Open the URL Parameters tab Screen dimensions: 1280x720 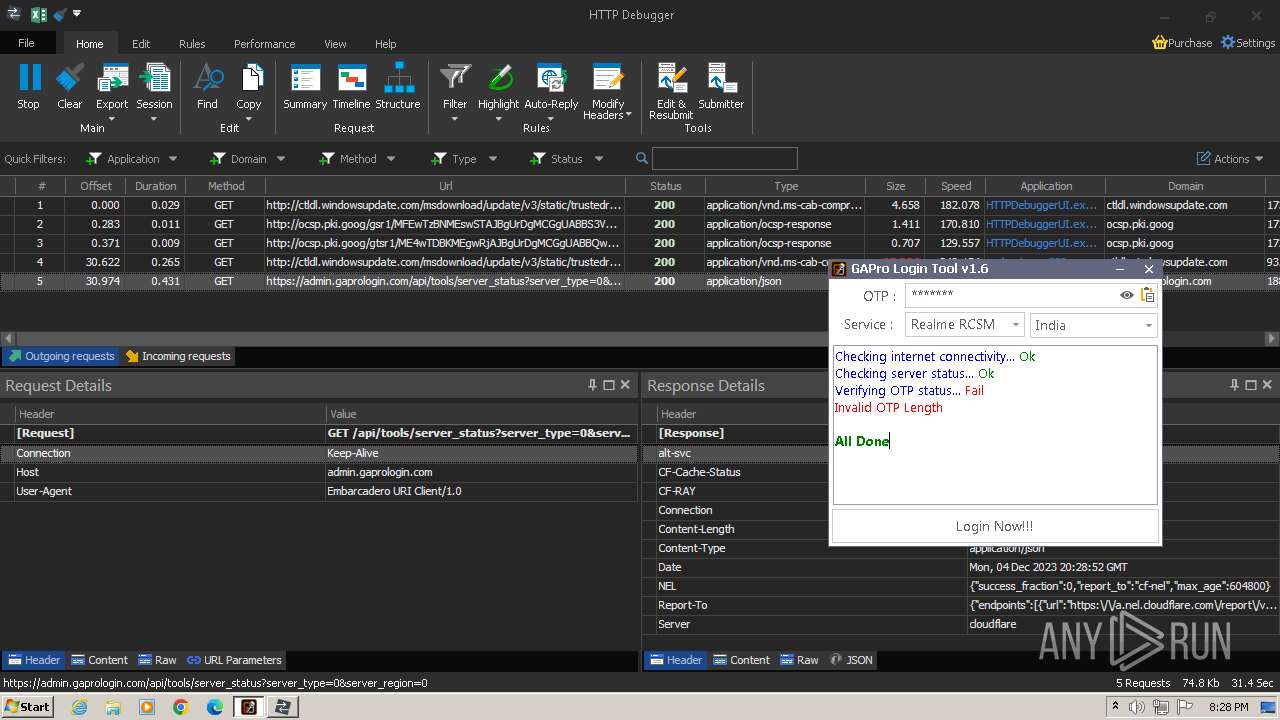[234, 660]
